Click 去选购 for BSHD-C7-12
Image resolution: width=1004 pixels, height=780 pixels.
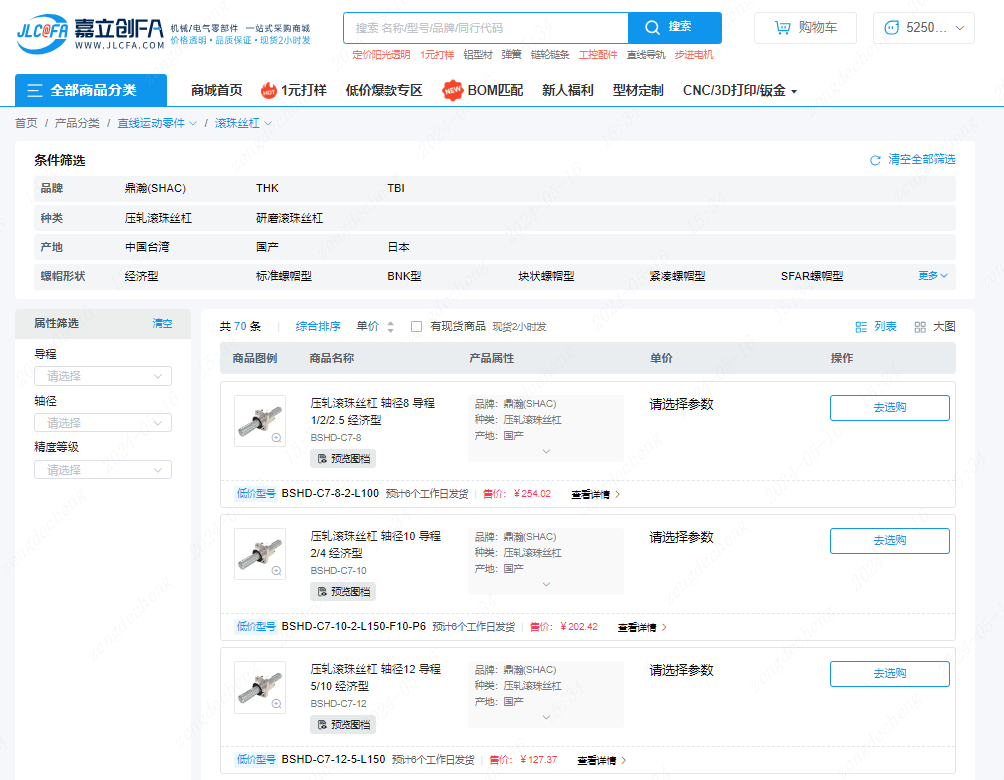click(889, 674)
